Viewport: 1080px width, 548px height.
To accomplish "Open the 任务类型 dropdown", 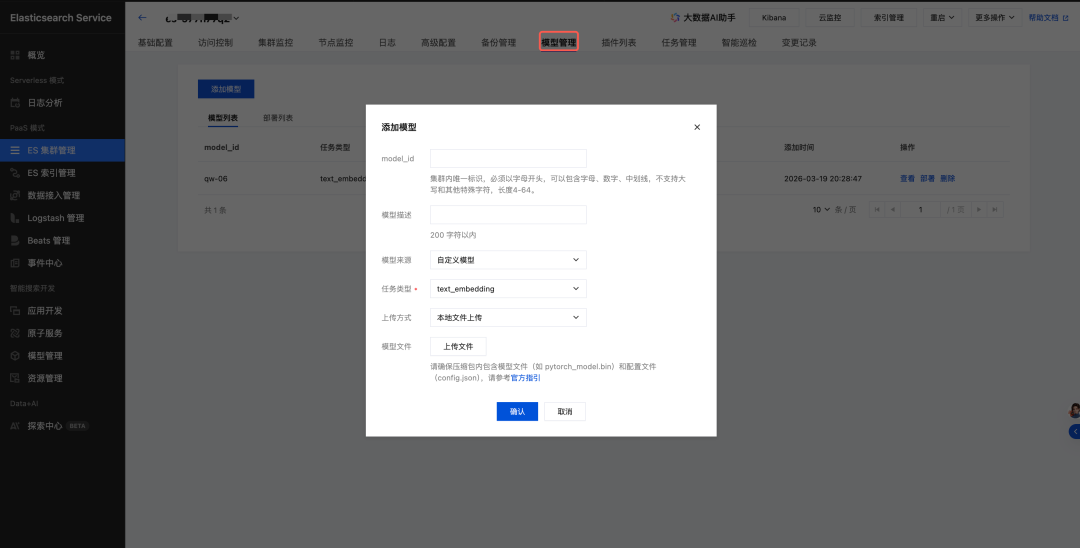I will click(x=508, y=288).
